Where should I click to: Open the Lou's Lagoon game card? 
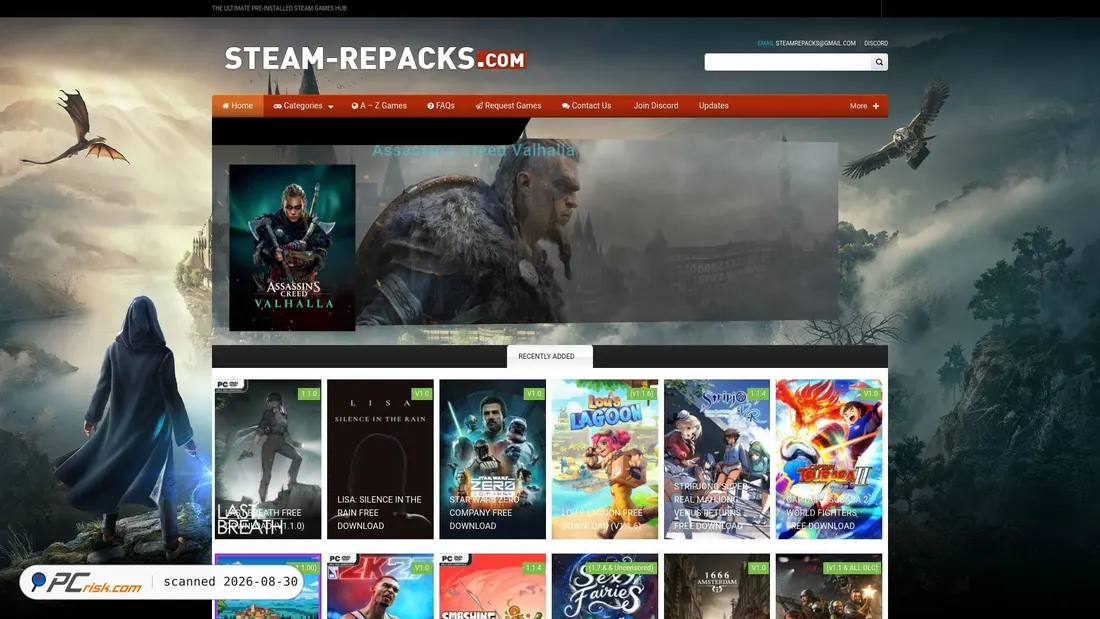coord(605,459)
